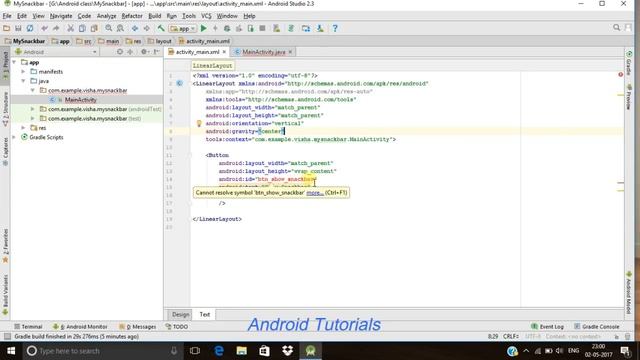Open the File menu
Image resolution: width=640 pixels, height=360 pixels.
pos(7,16)
